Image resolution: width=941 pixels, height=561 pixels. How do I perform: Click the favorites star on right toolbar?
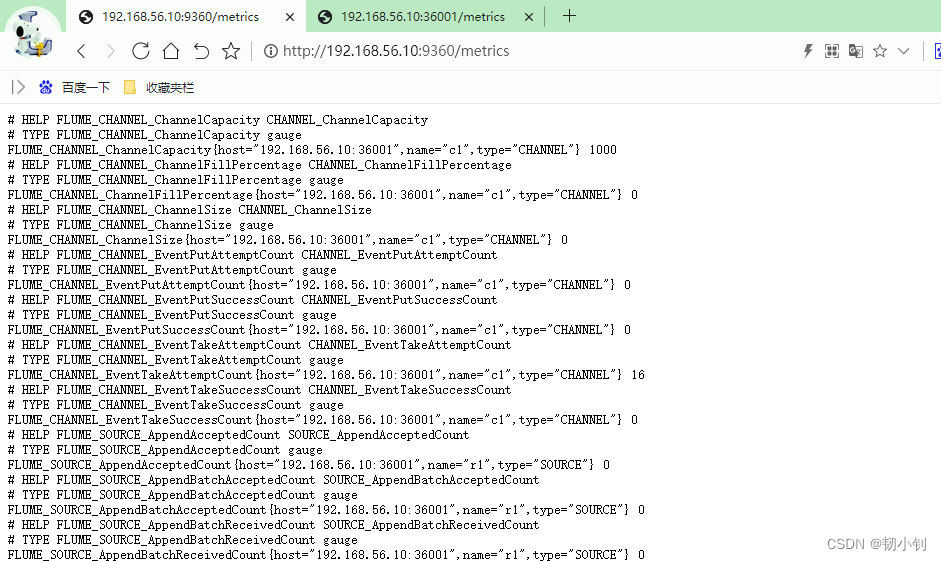tap(880, 51)
